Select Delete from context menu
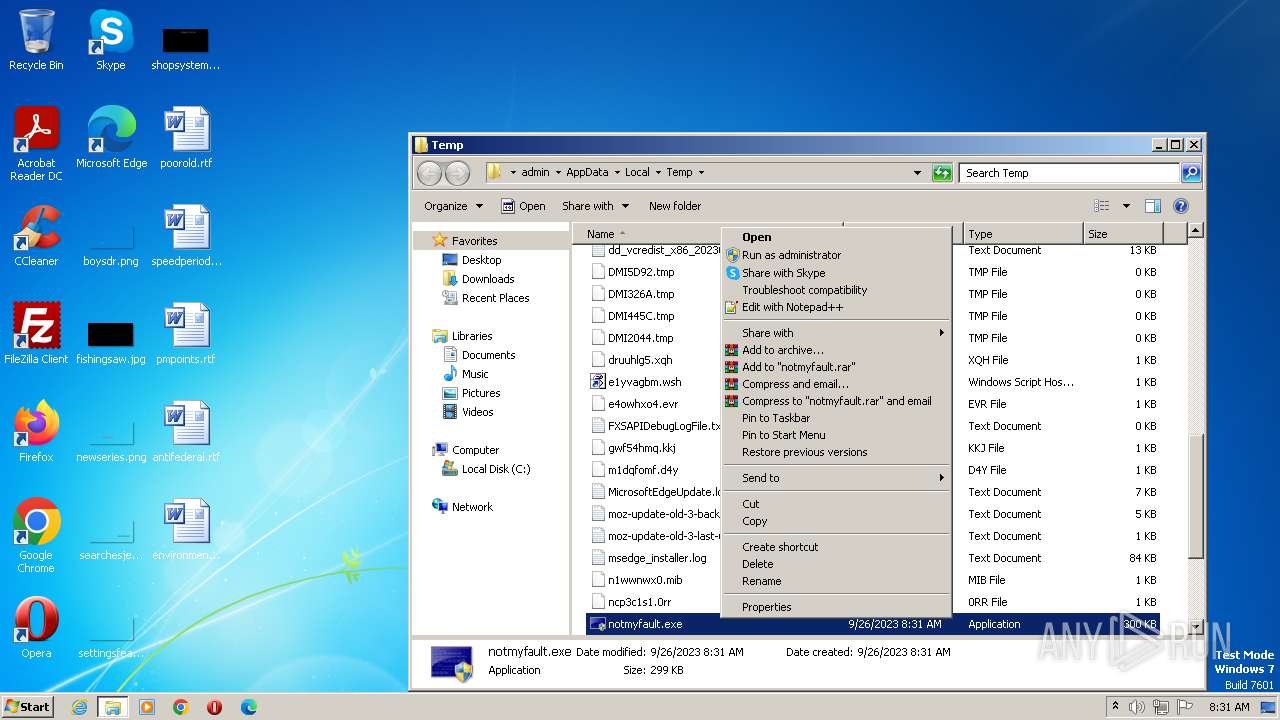 click(835, 564)
